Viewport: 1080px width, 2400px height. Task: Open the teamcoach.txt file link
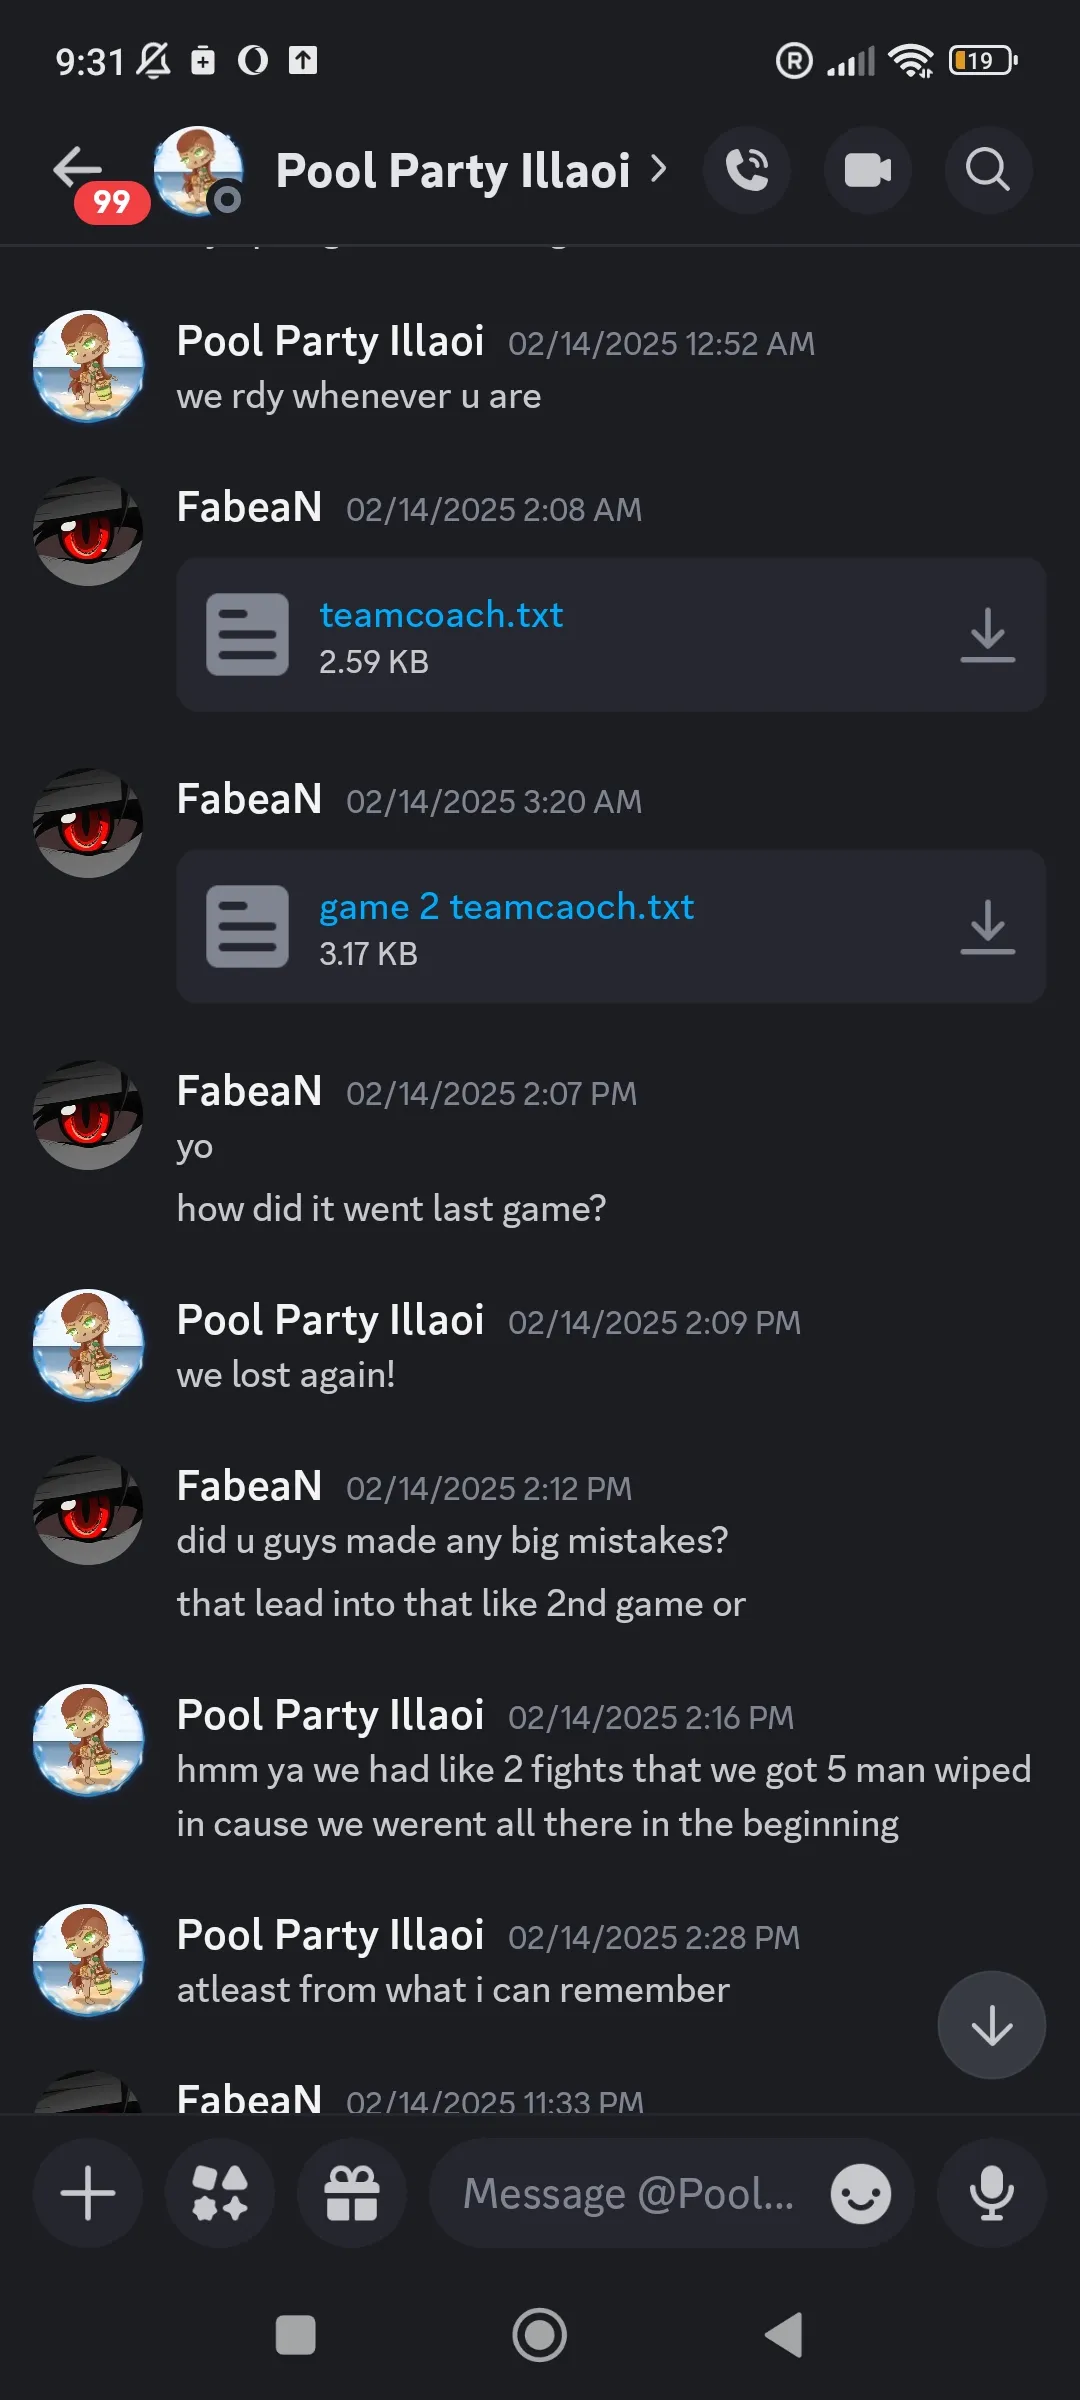441,615
